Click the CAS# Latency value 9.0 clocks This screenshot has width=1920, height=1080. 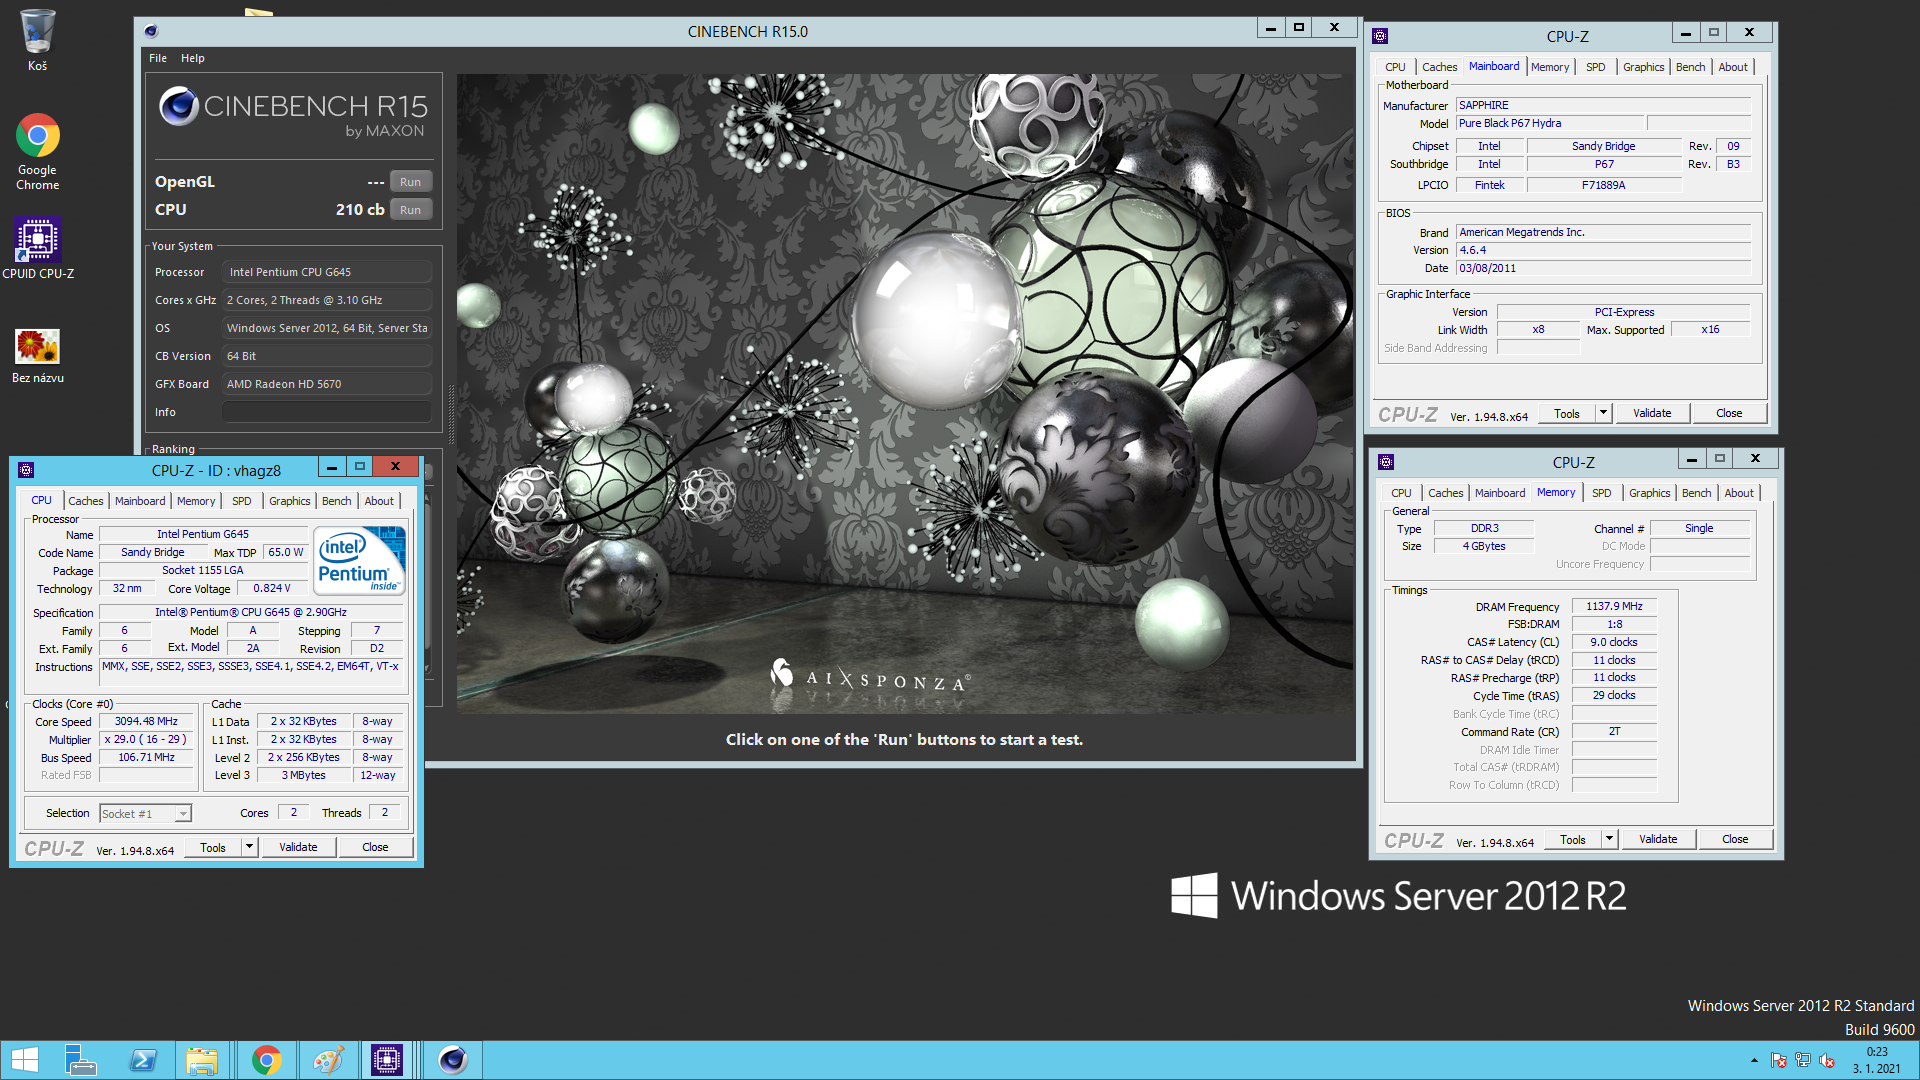(1614, 642)
